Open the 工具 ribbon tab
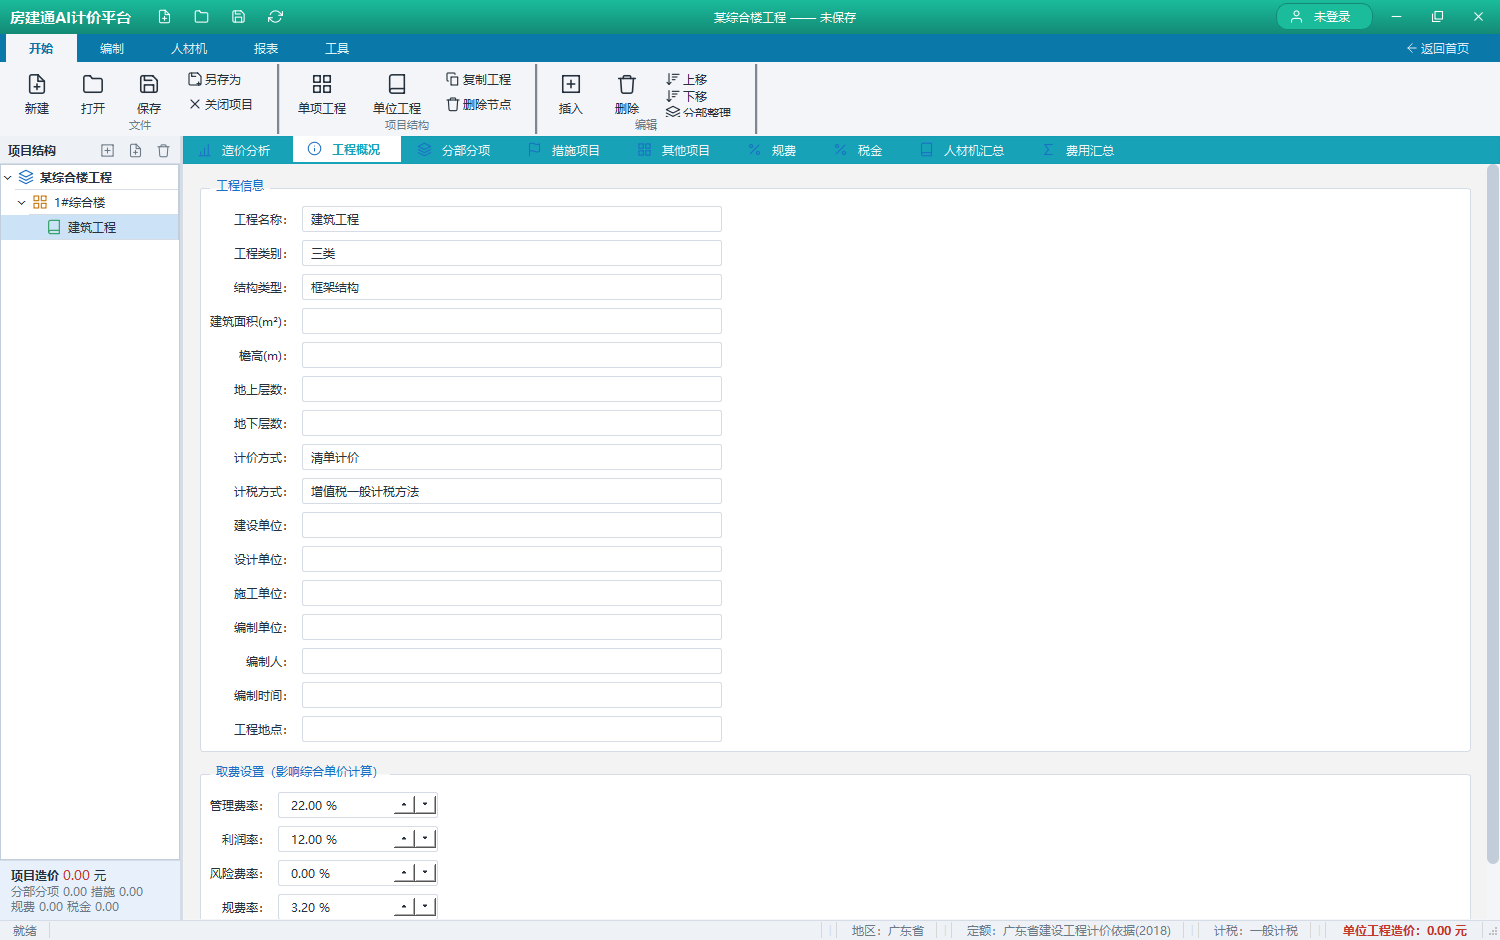The image size is (1500, 940). click(x=337, y=48)
